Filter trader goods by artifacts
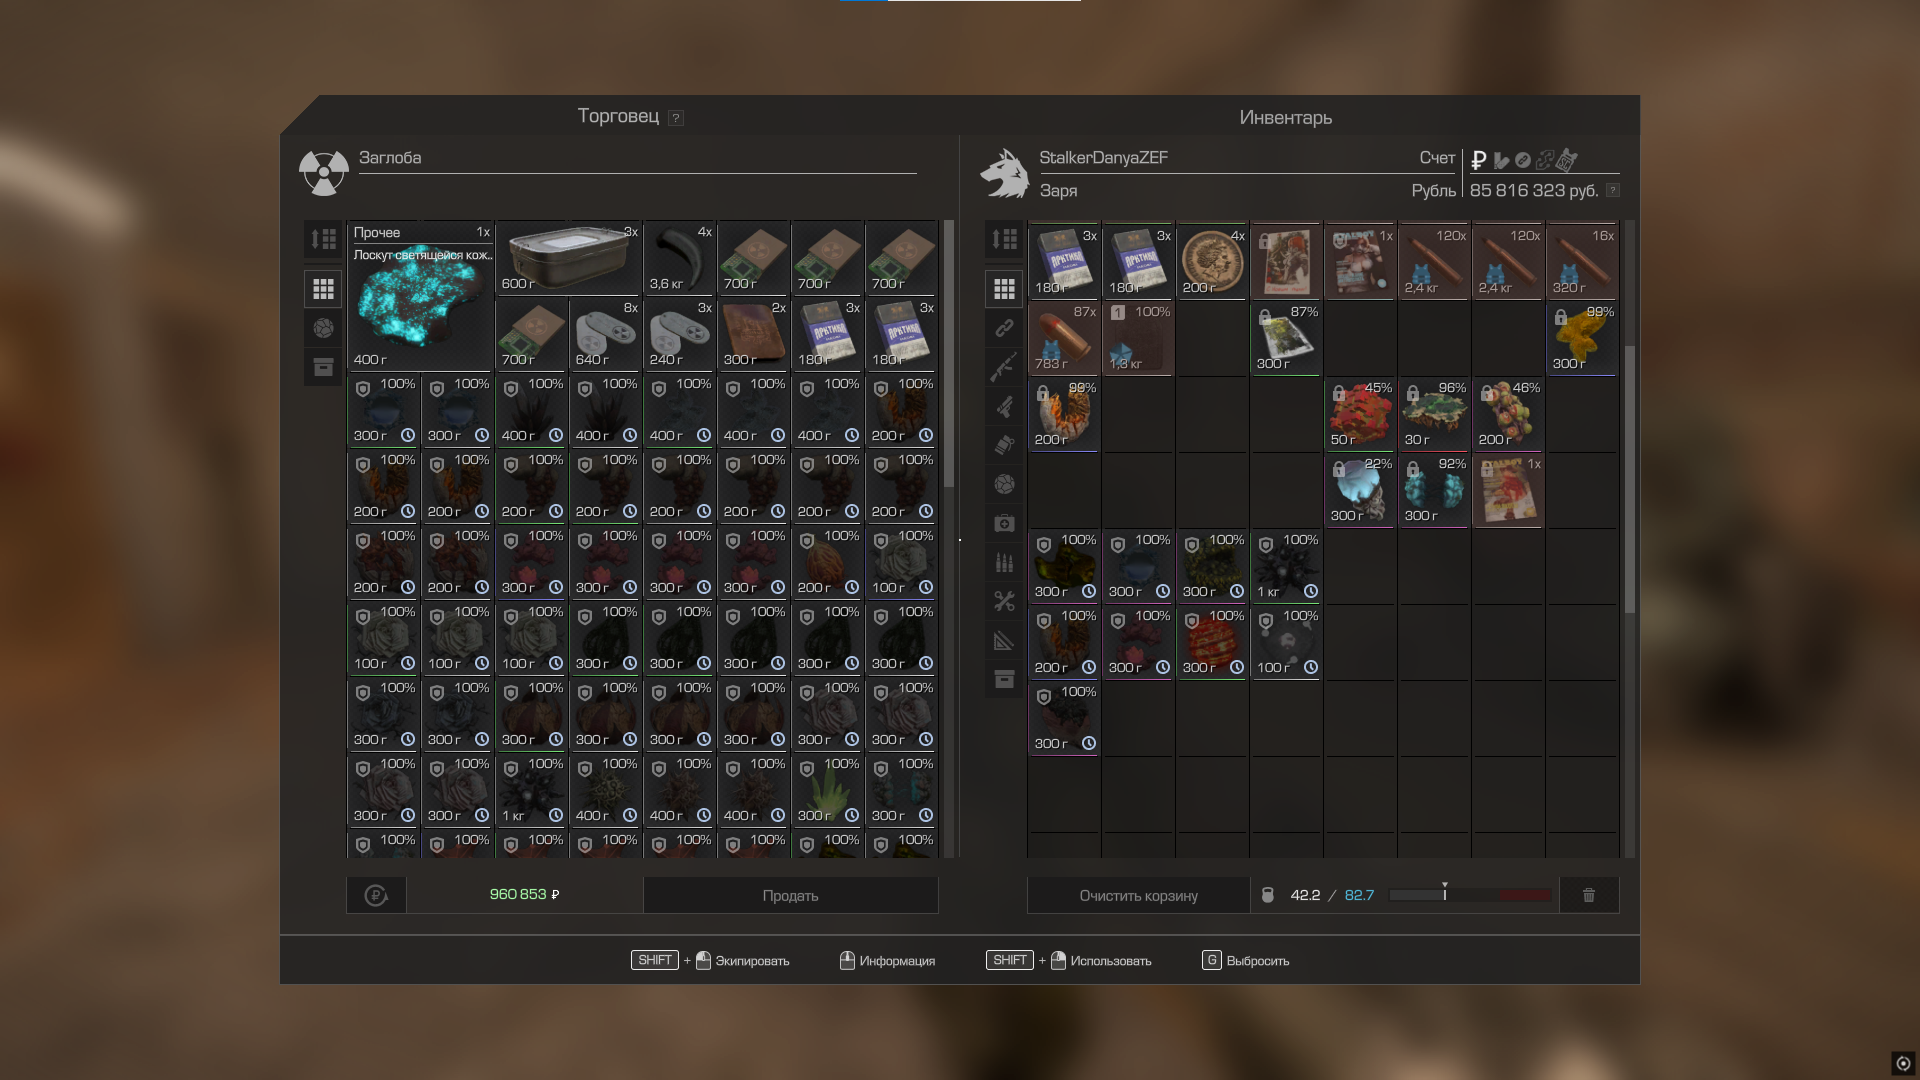1920x1080 pixels. pyautogui.click(x=323, y=328)
